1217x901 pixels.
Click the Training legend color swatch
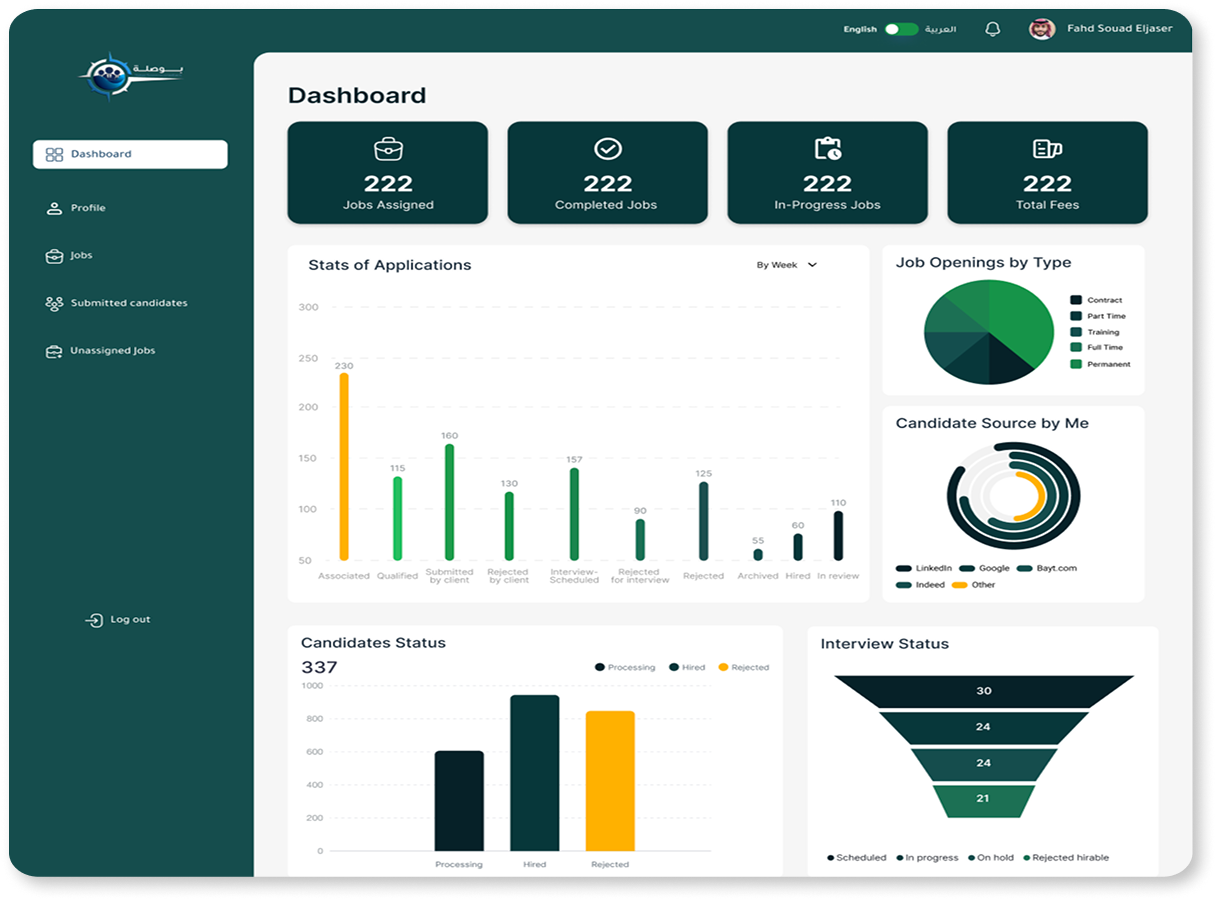pyautogui.click(x=1076, y=332)
